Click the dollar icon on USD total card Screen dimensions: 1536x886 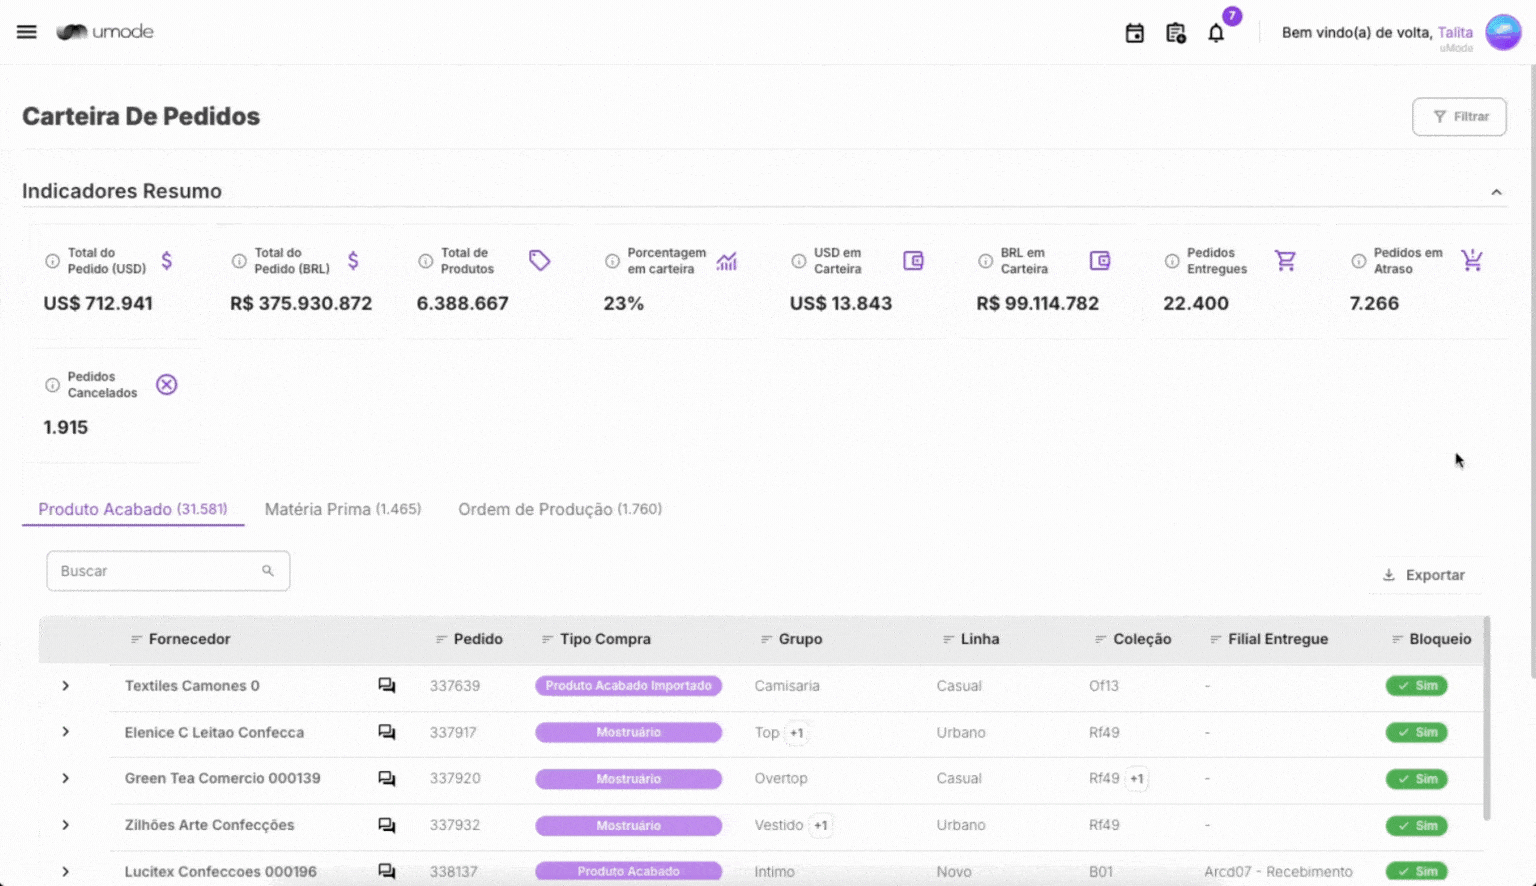coord(167,261)
